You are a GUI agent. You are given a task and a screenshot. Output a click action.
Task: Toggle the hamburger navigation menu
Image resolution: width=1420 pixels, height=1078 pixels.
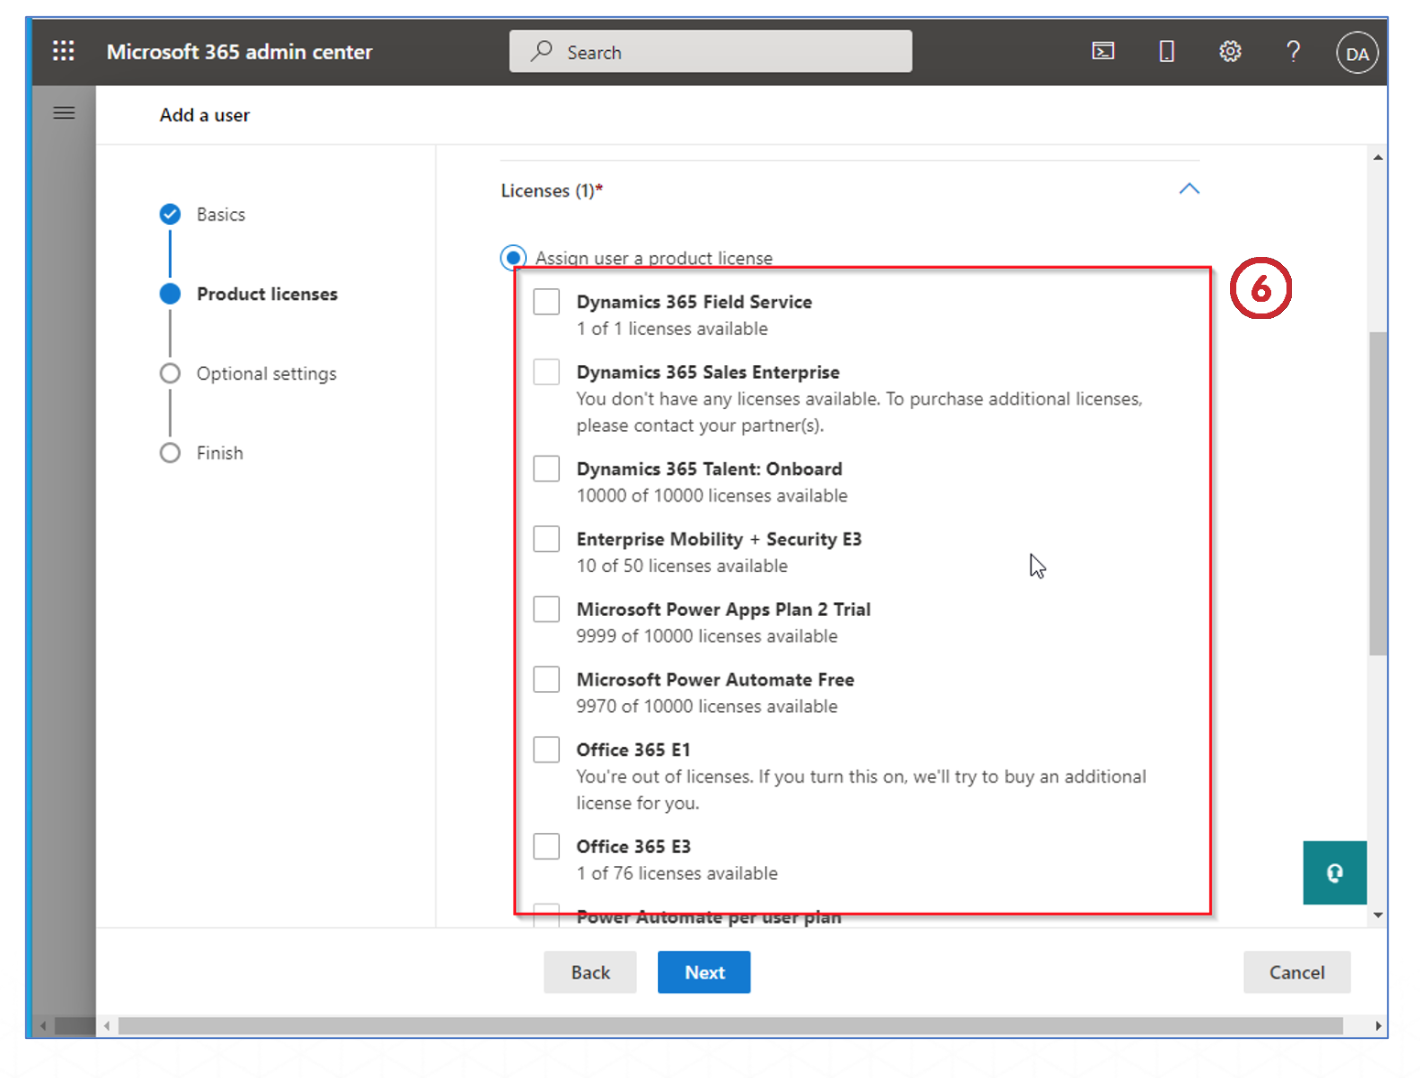point(64,113)
